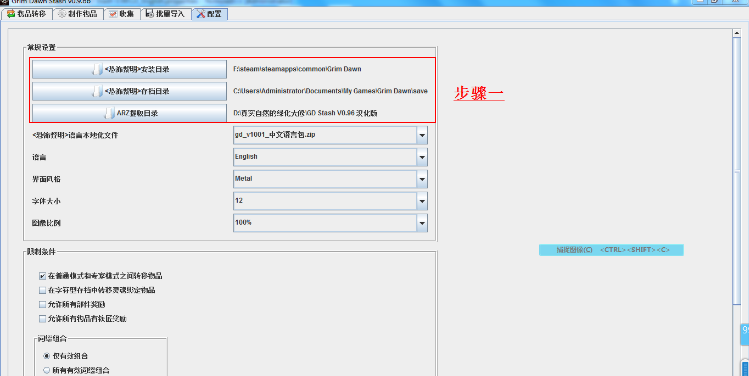Click the Grim Dawn 存档目录 save folder button
Viewport: 749px width, 376px height.
point(129,91)
